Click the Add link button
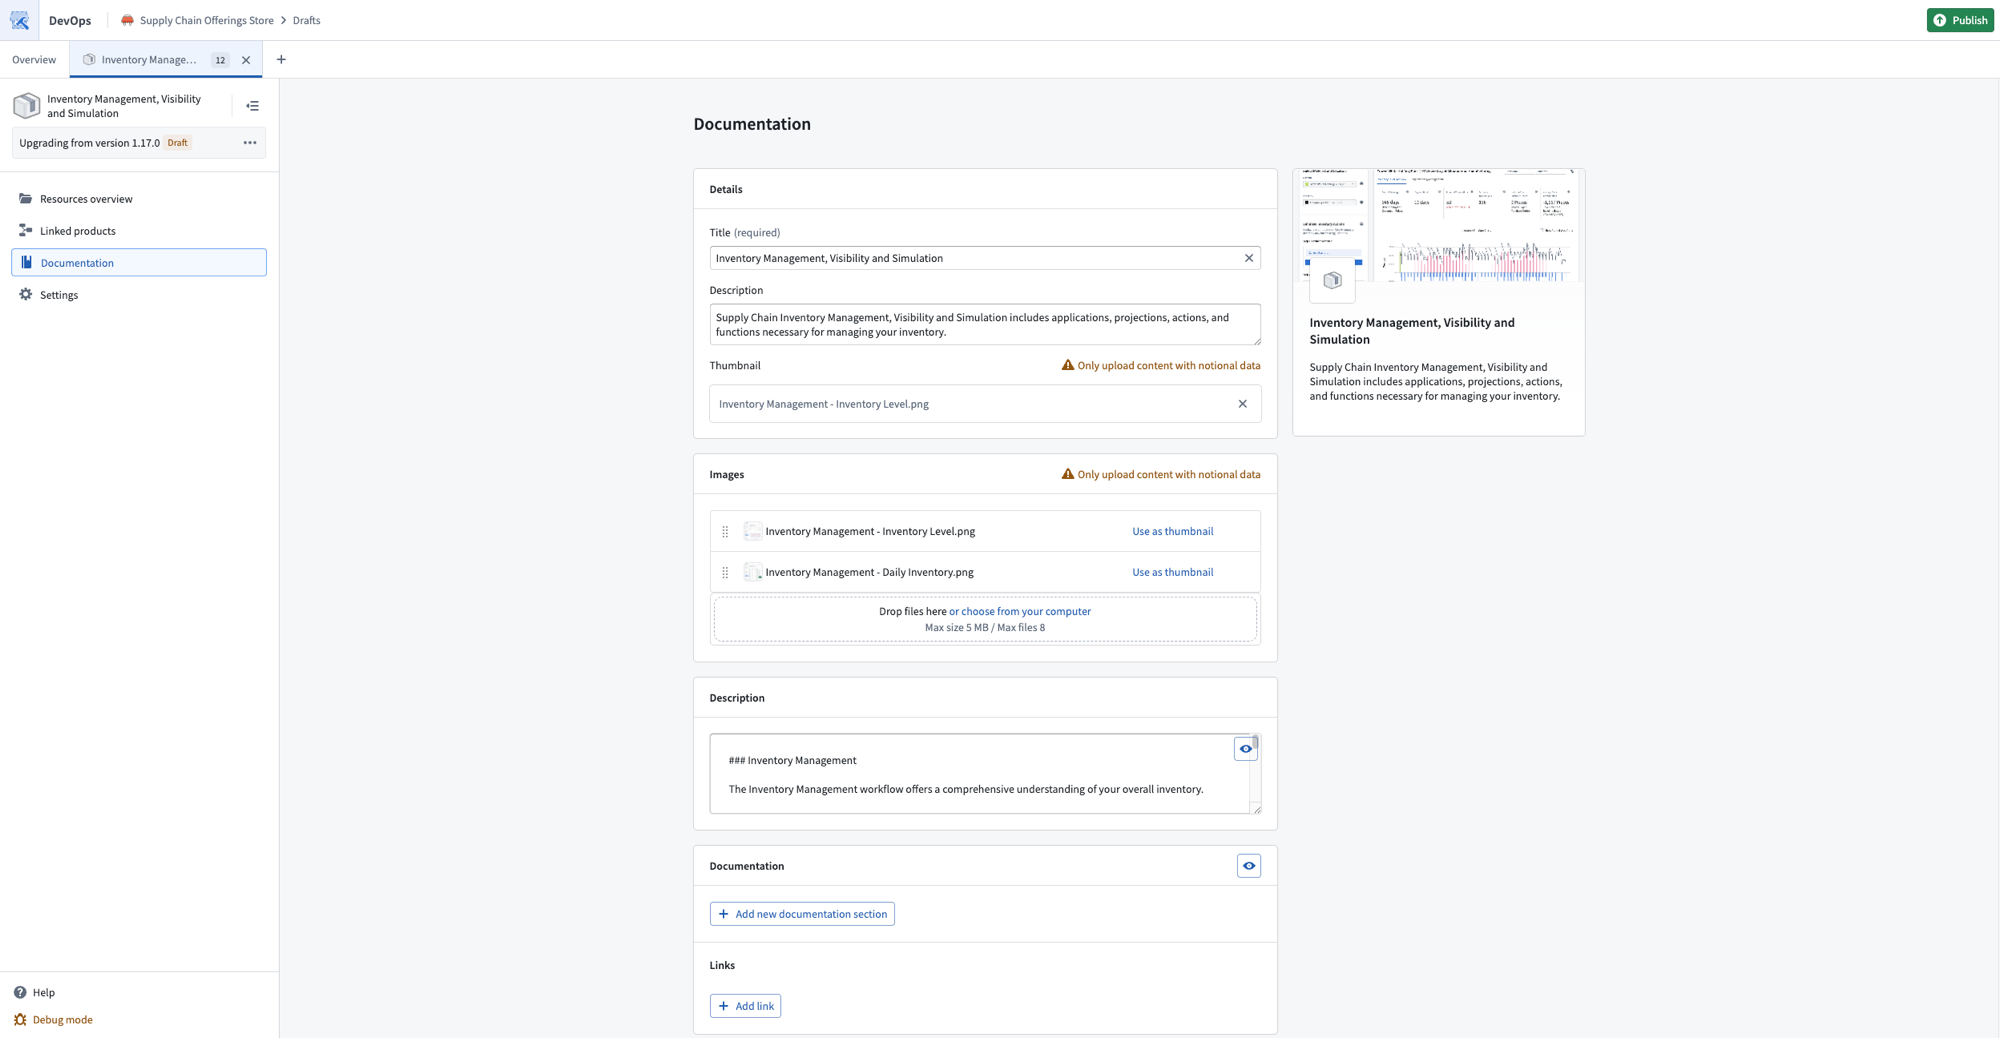Viewport: 2000px width, 1038px height. 745,1006
